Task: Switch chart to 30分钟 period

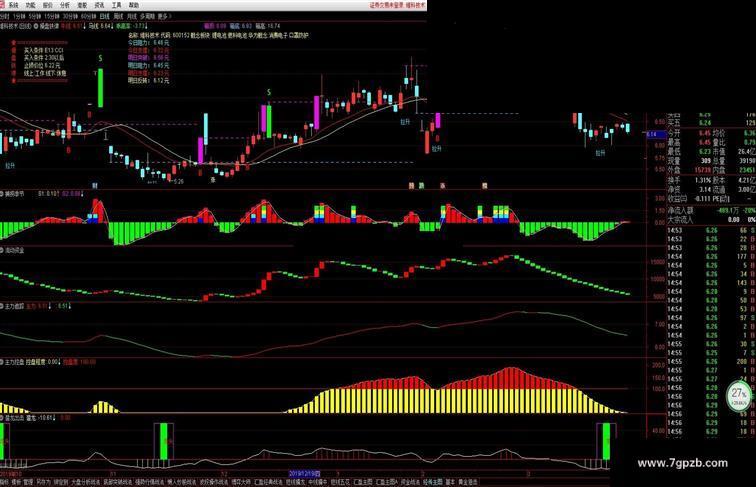Action: (x=70, y=16)
